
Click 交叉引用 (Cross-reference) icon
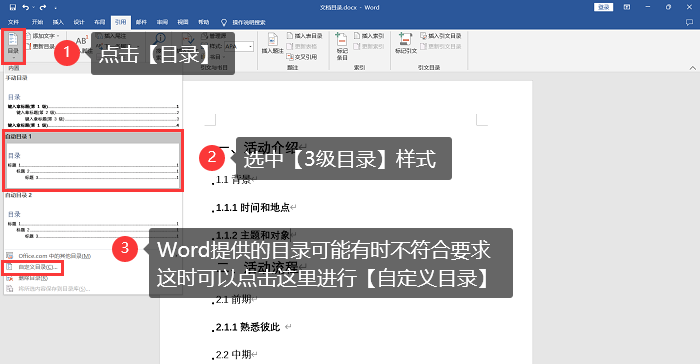coord(290,57)
